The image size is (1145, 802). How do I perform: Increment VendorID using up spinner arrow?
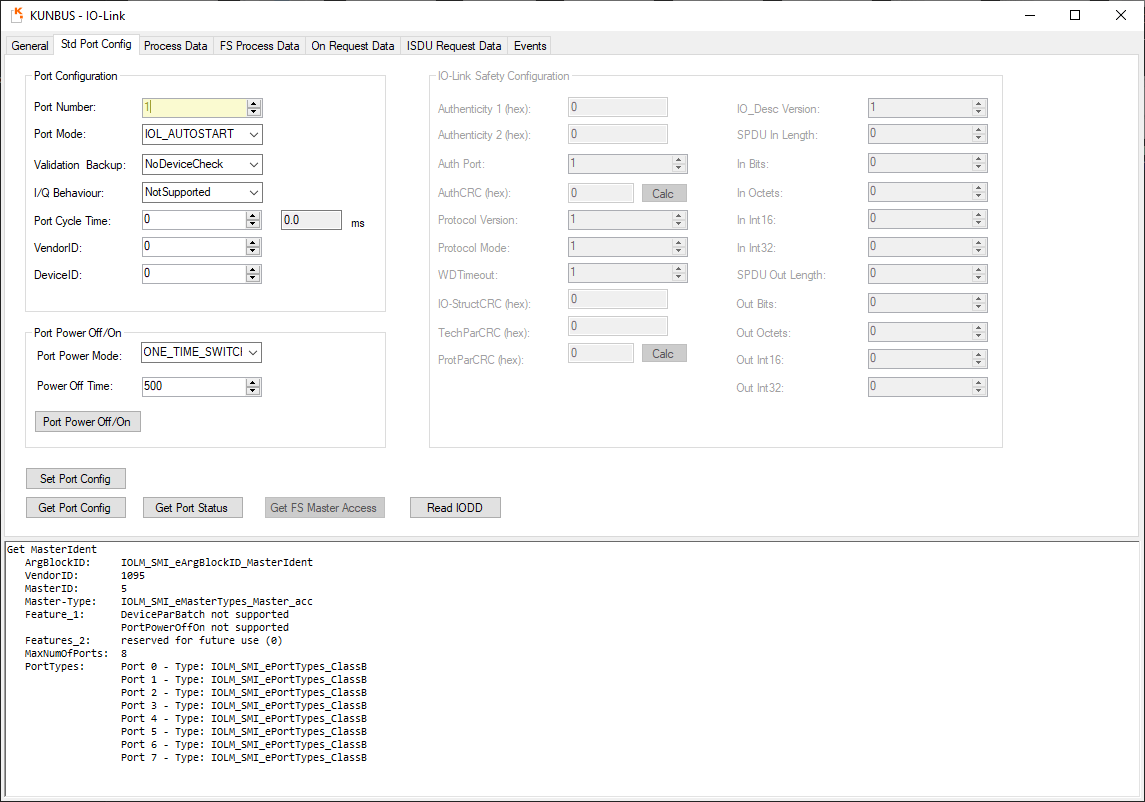point(254,242)
